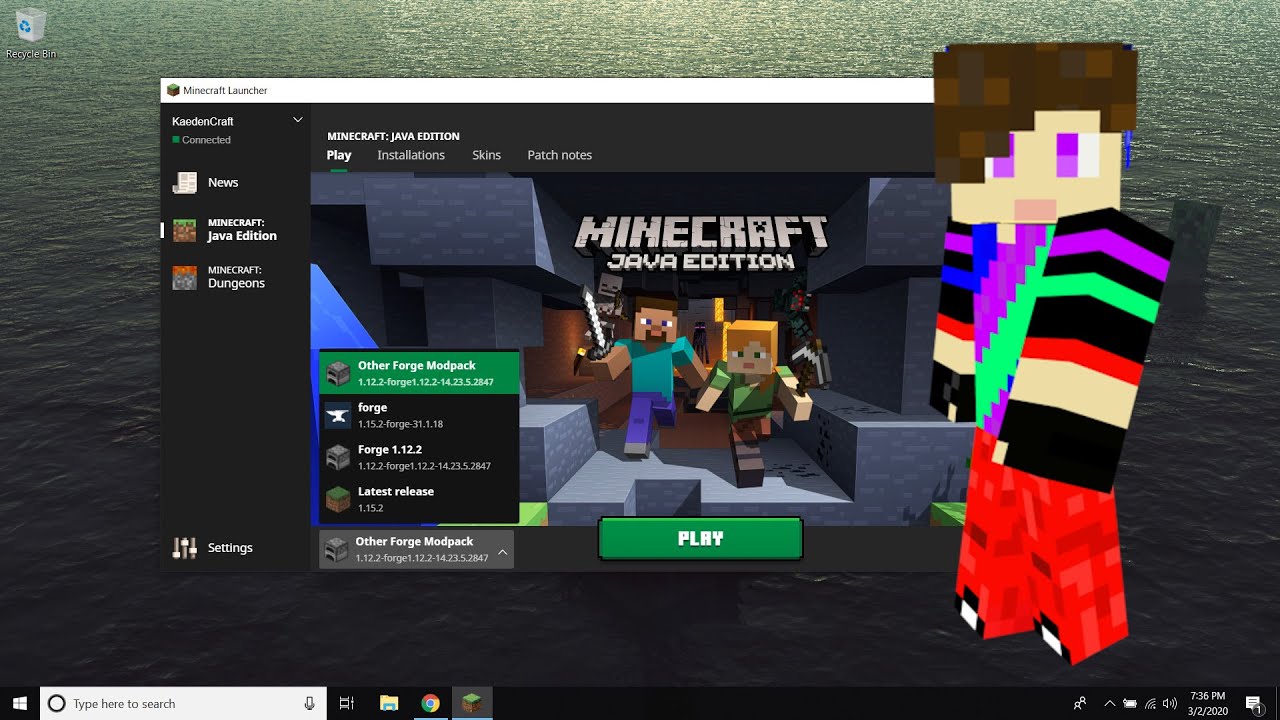This screenshot has height=720, width=1280.
Task: Select Latest release 1.15.2 installation
Action: 419,499
